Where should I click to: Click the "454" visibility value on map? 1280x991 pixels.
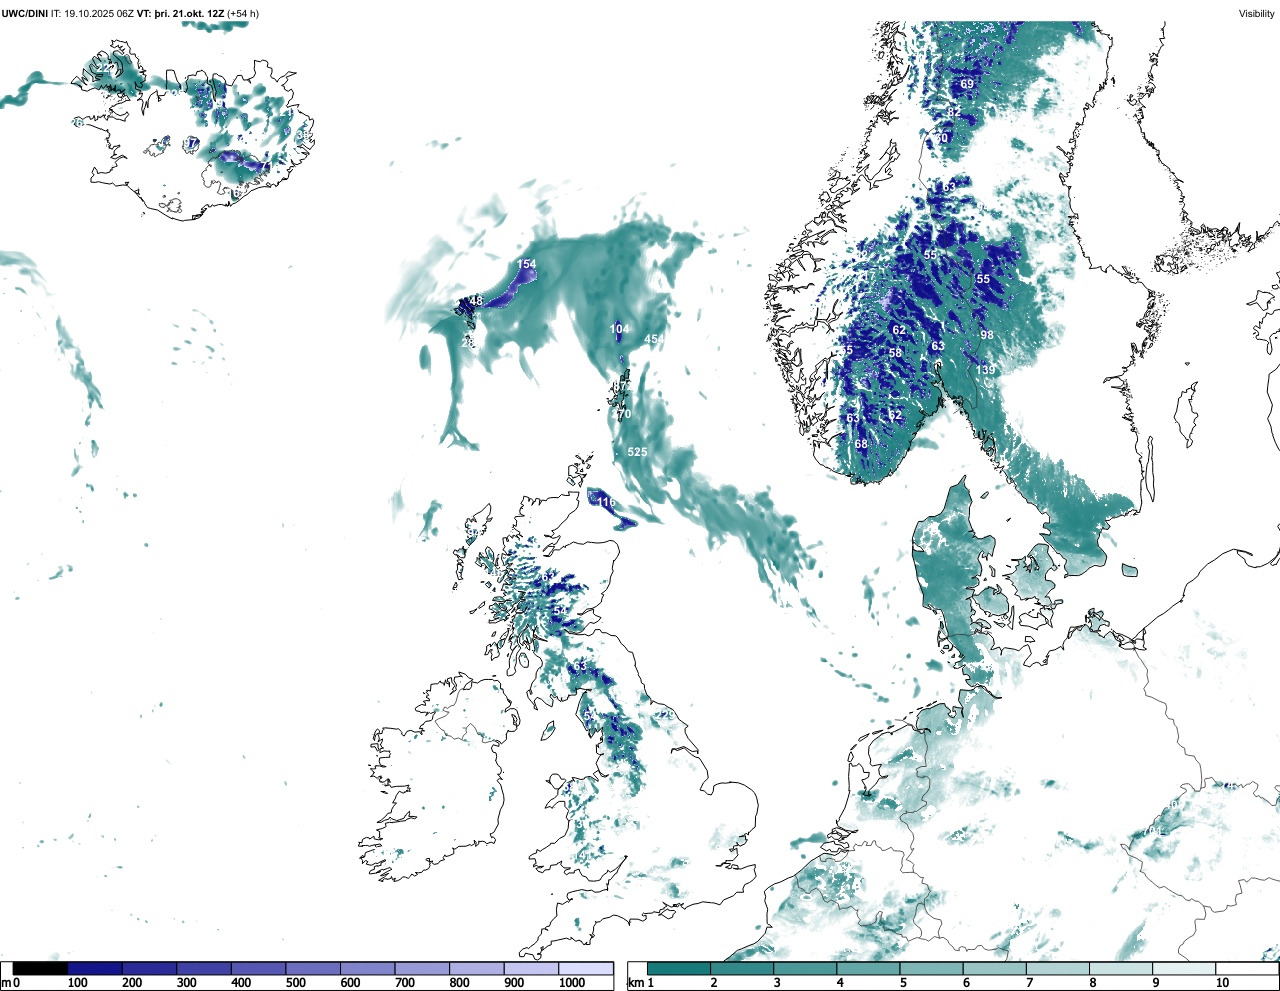click(654, 340)
